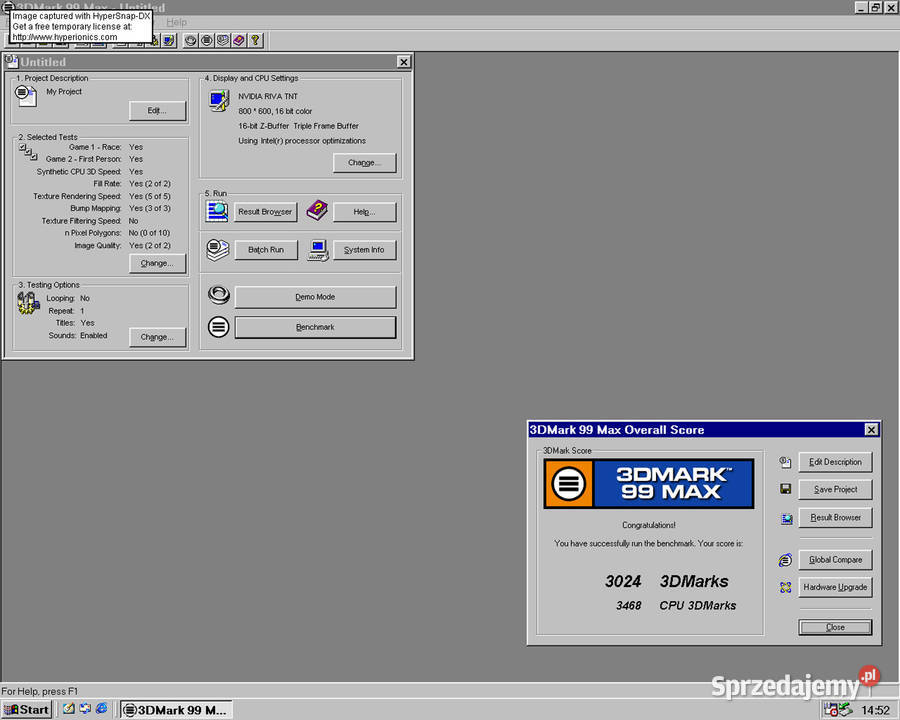Click the striped circle icon beside Benchmark

pos(218,327)
